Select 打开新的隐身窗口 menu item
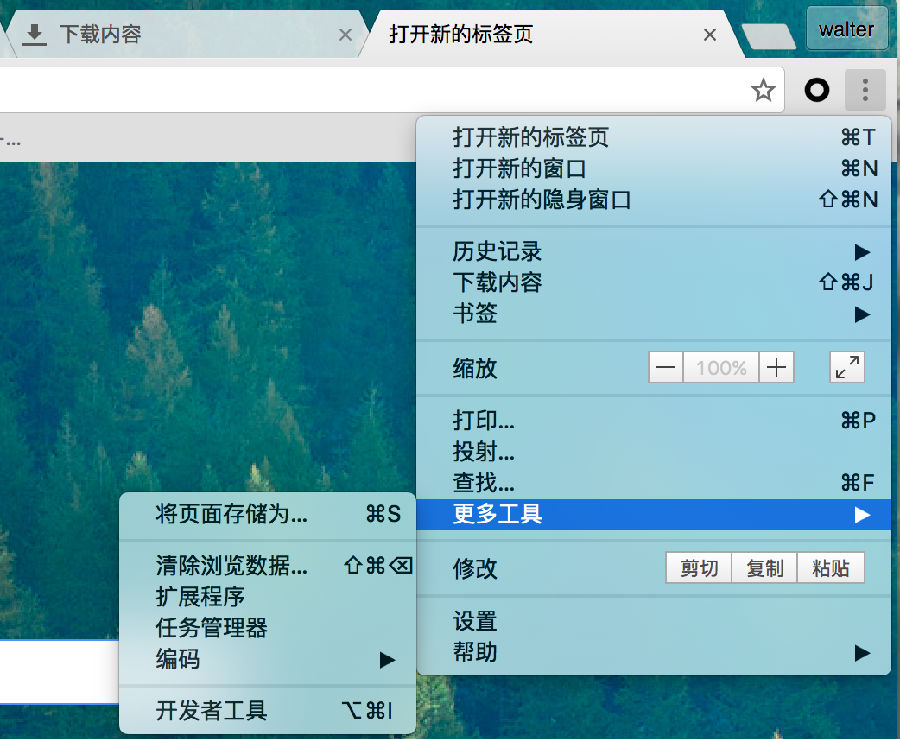The image size is (900, 739). coord(654,200)
